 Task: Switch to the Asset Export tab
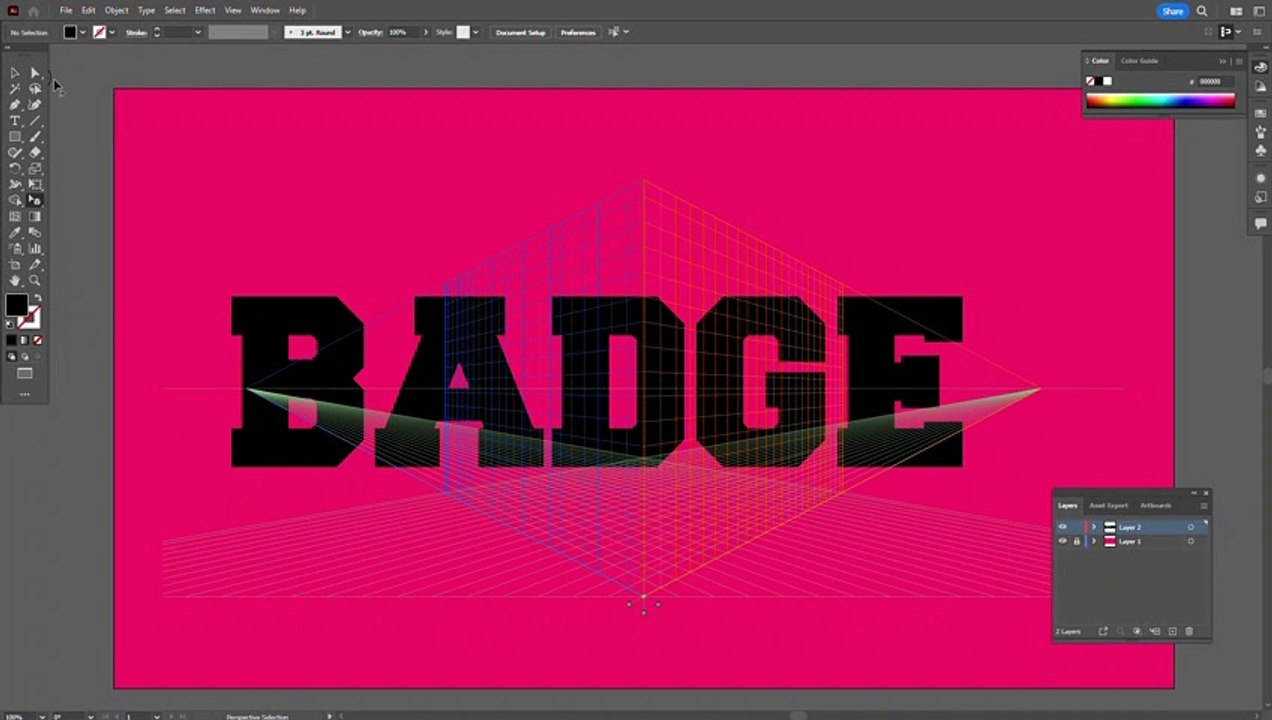(1108, 505)
